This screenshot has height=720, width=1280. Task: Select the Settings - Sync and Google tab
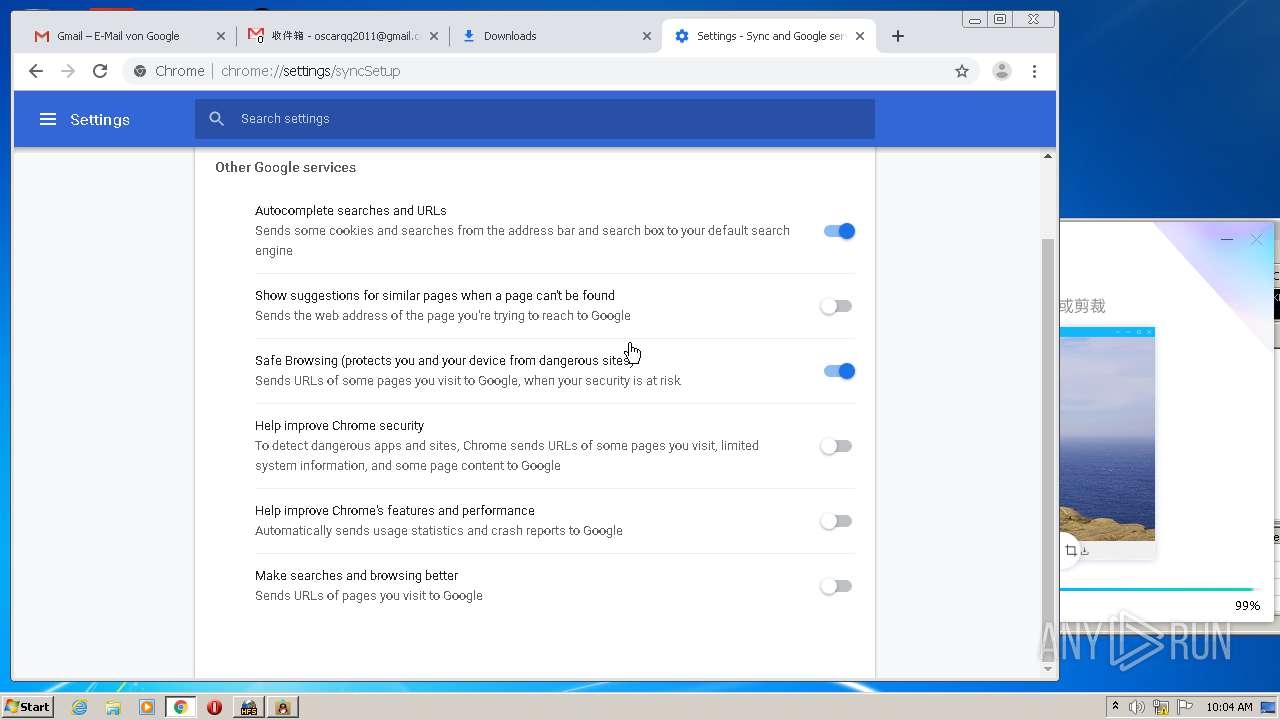coord(768,36)
